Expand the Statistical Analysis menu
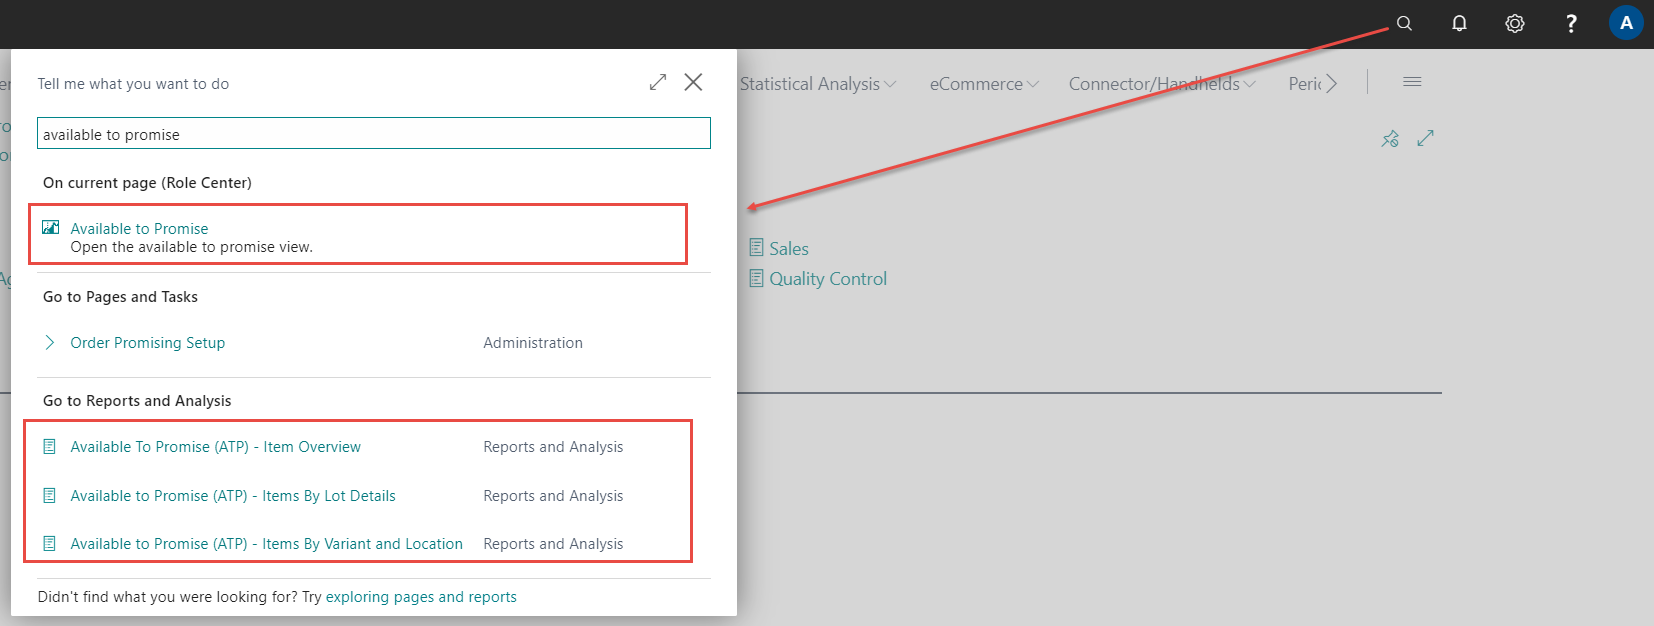 pyautogui.click(x=817, y=84)
